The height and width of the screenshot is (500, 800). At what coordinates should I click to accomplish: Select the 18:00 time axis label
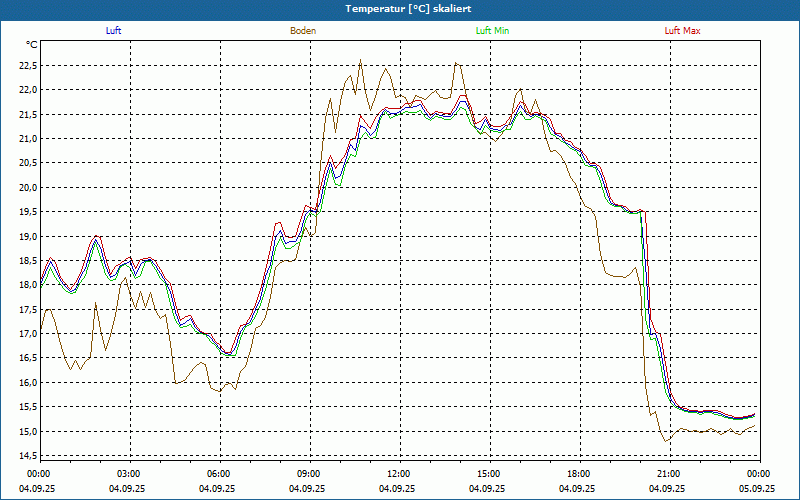coord(578,474)
